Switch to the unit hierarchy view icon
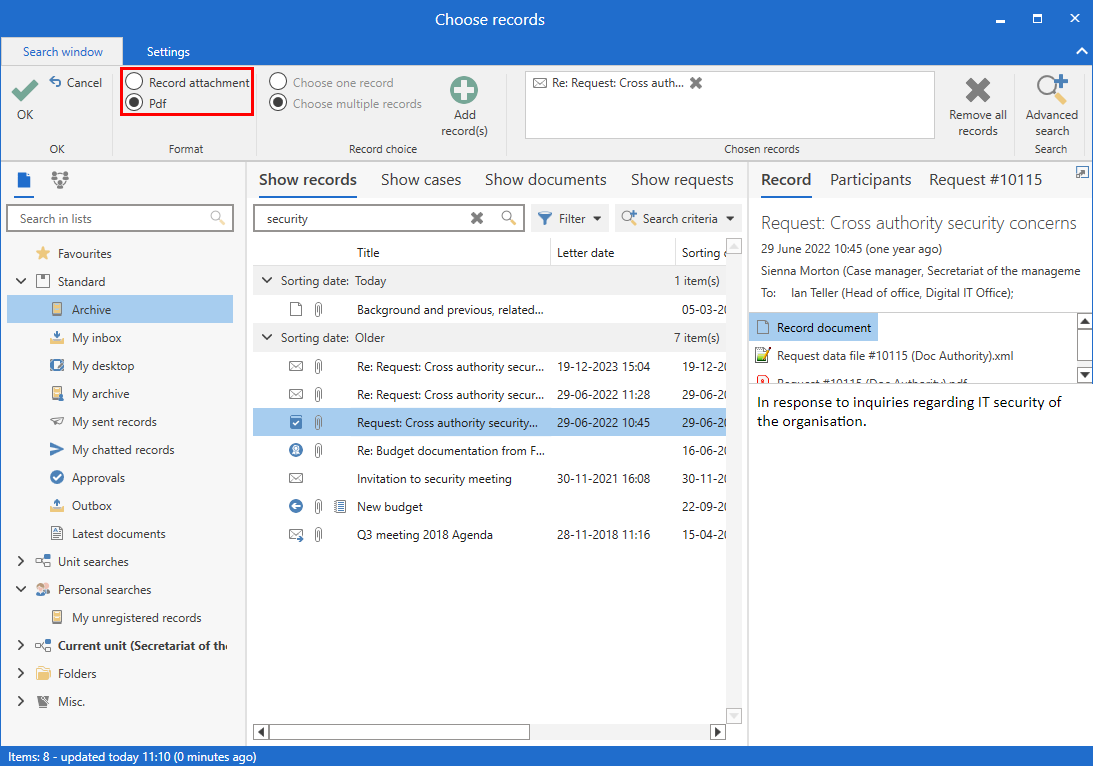This screenshot has width=1093, height=766. (60, 180)
